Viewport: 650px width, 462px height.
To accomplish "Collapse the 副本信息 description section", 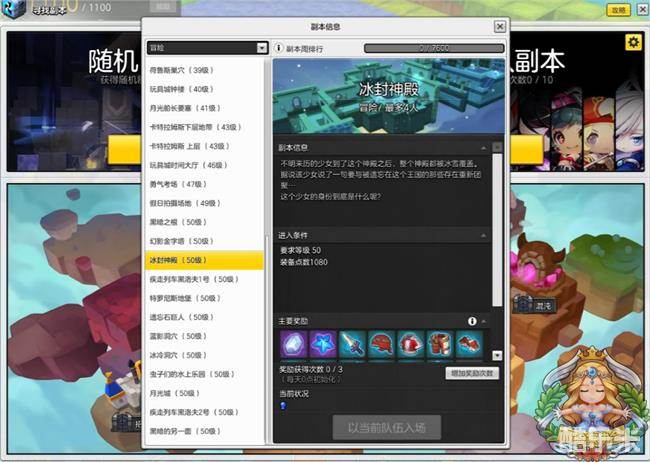I will tap(486, 148).
